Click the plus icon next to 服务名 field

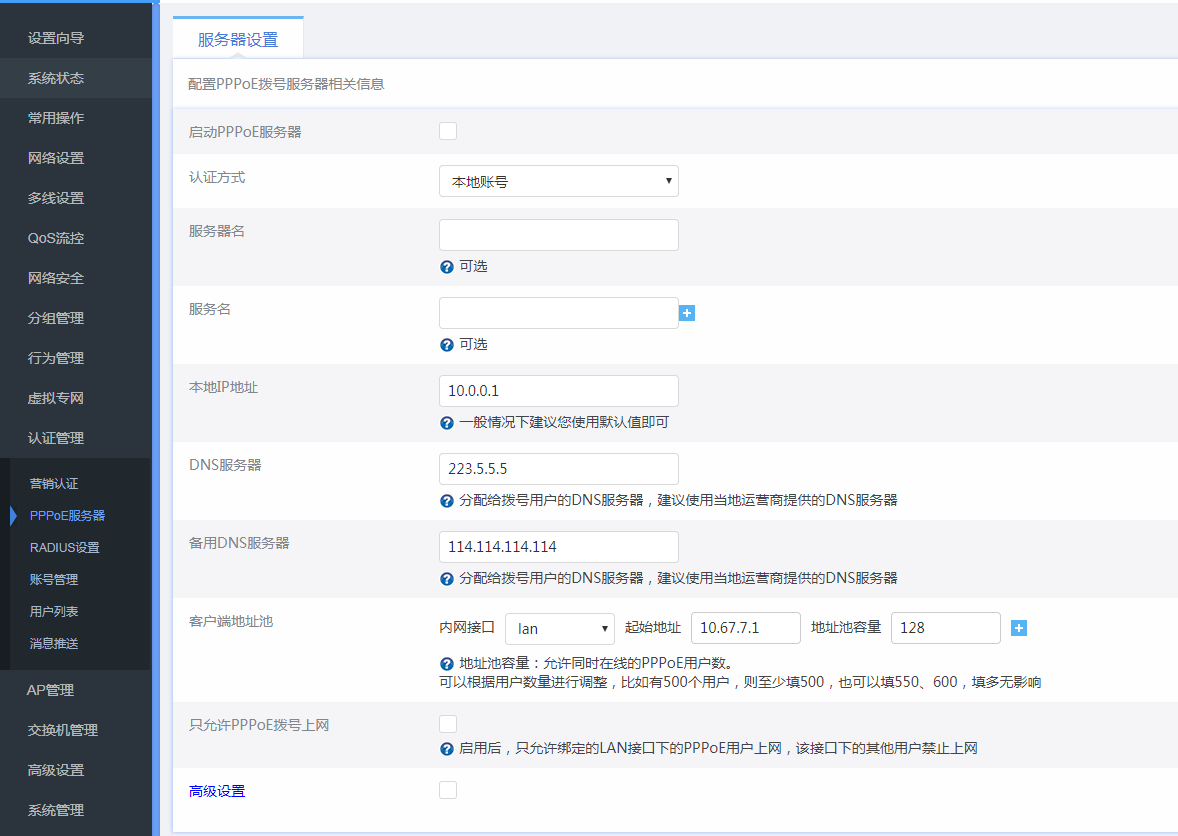687,313
